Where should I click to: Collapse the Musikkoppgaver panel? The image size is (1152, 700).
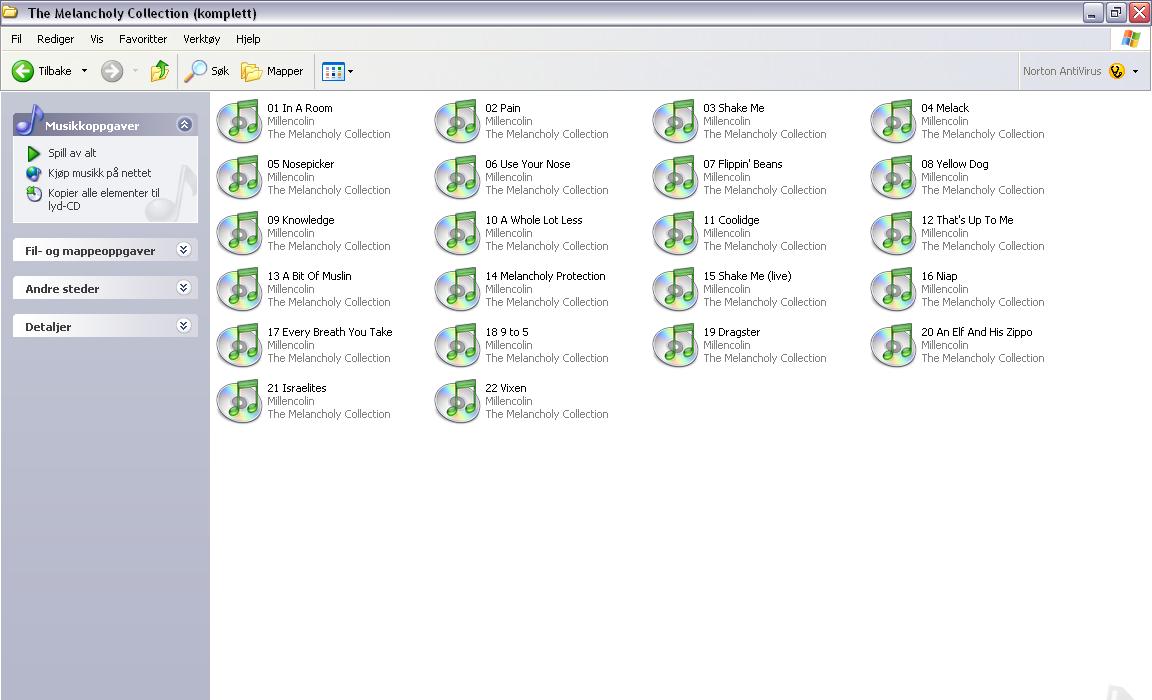click(x=184, y=125)
